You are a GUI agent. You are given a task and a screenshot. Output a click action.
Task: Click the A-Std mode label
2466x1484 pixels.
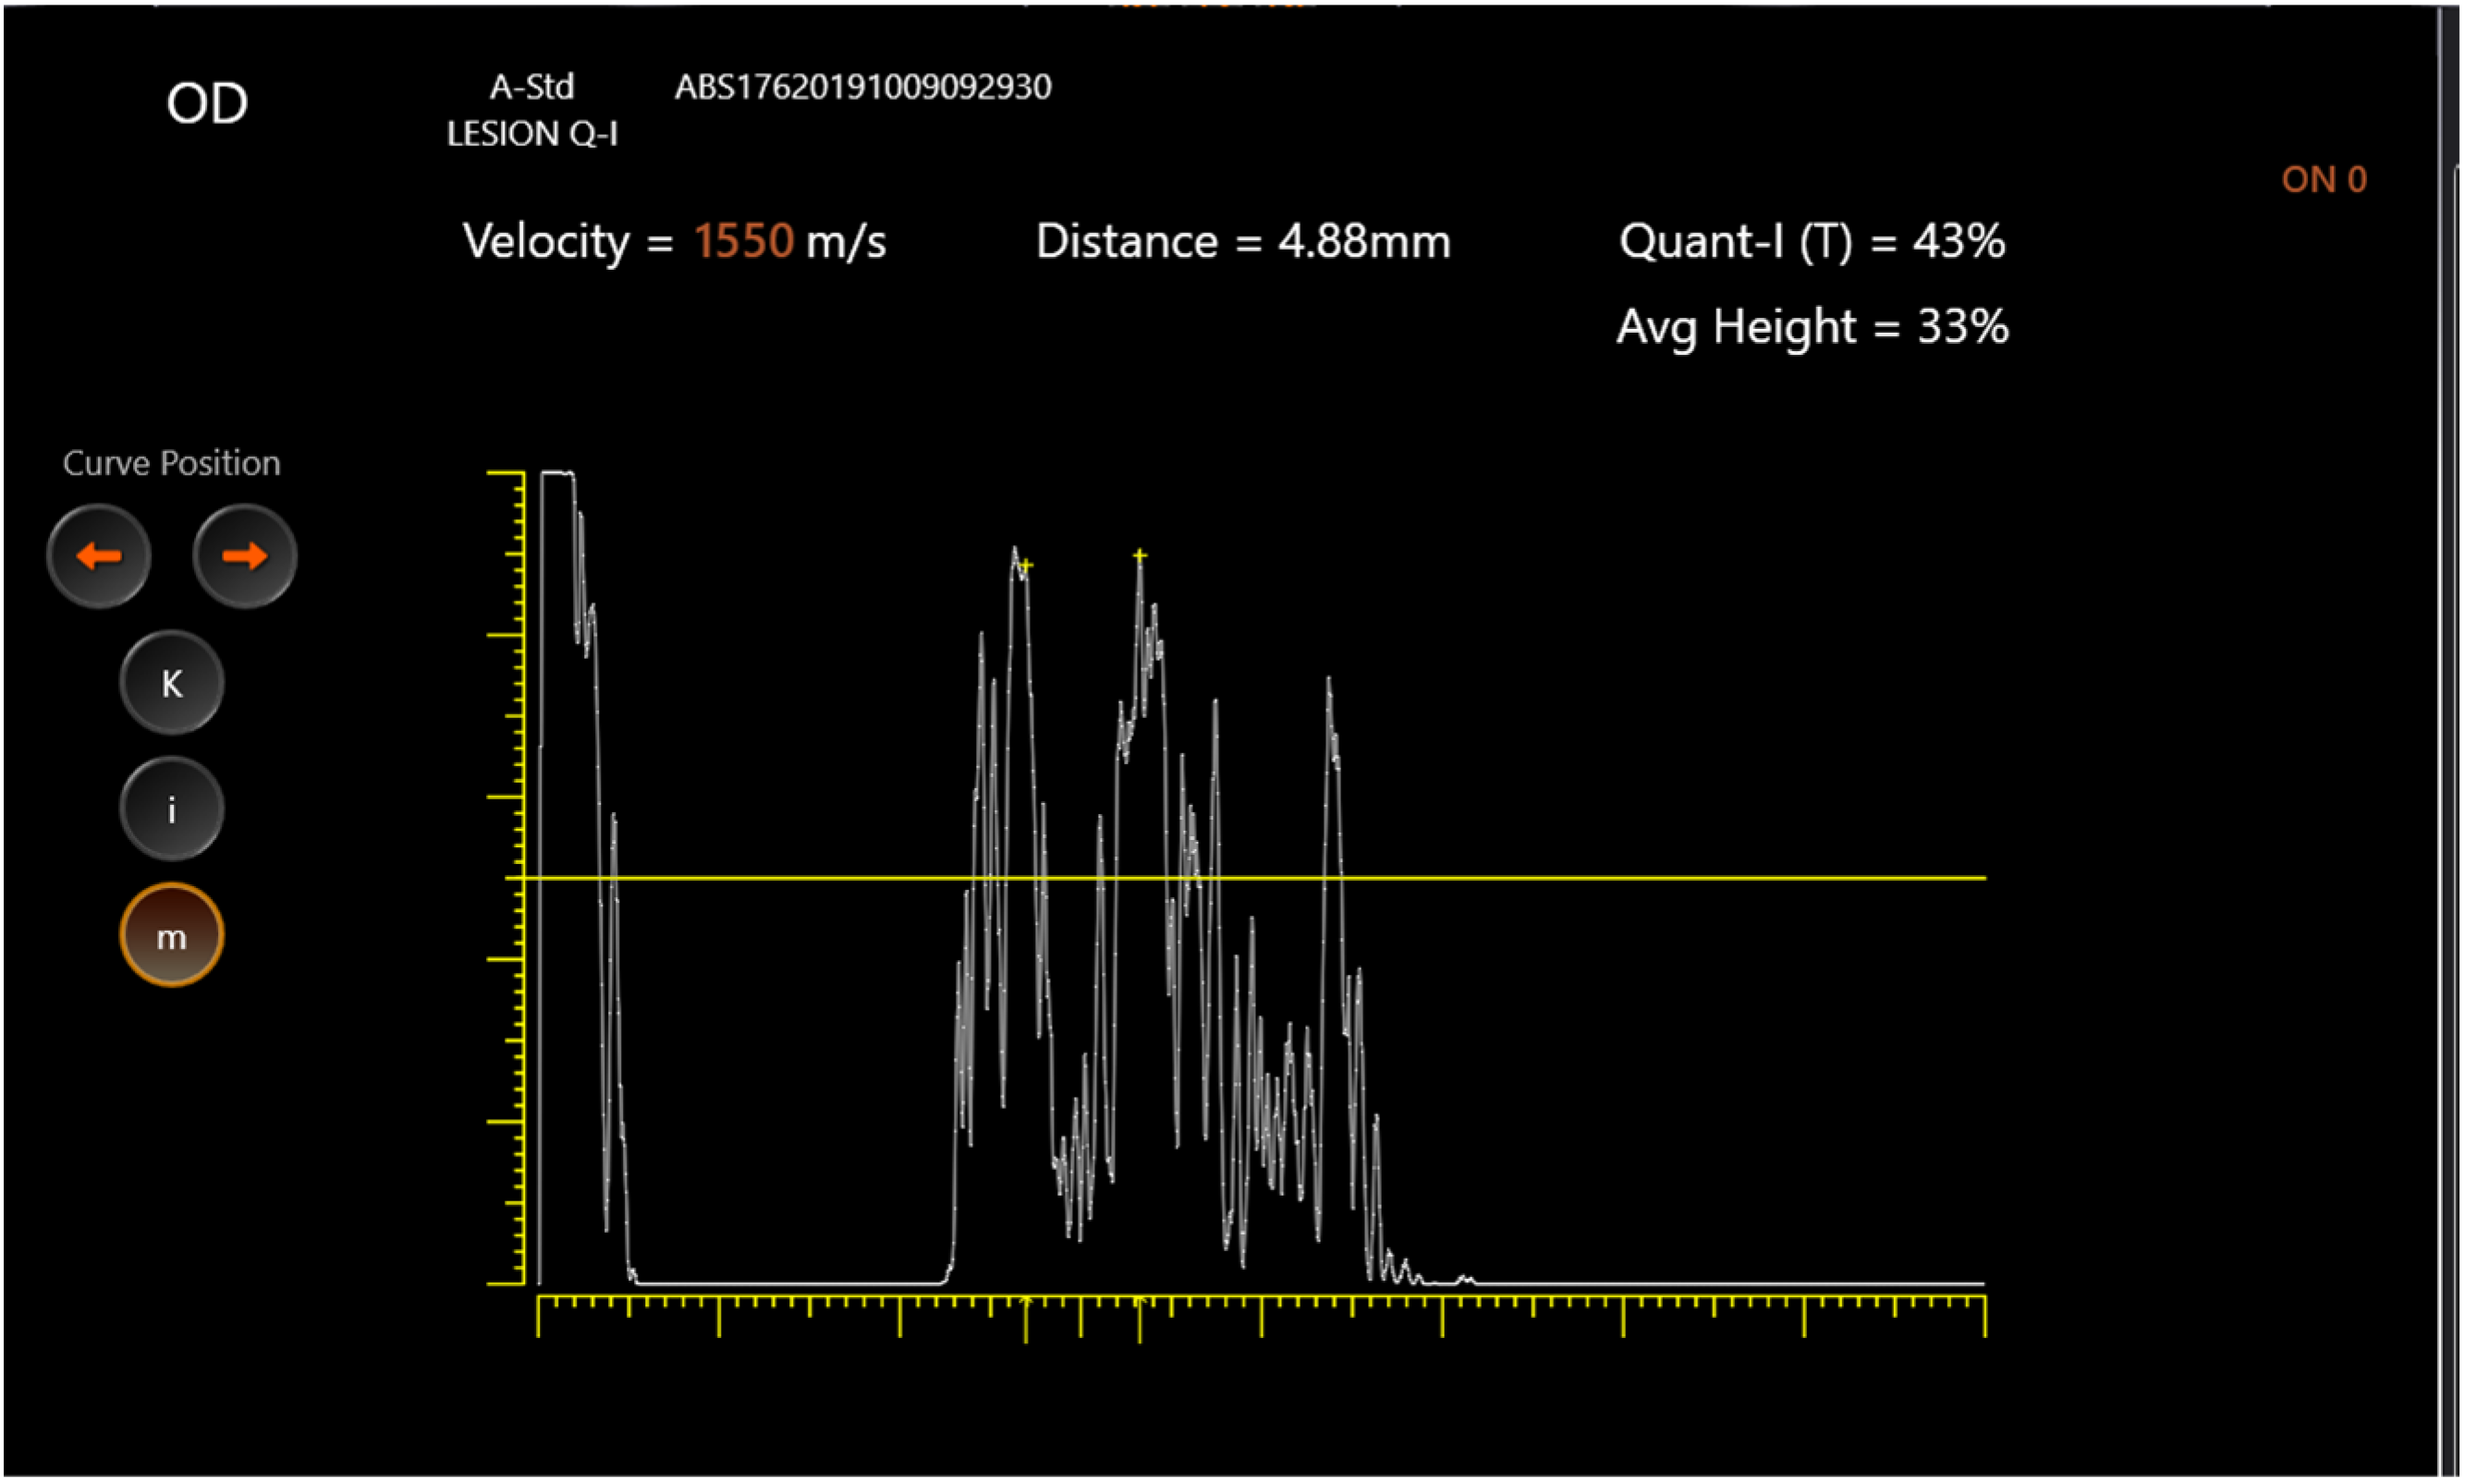(x=531, y=87)
